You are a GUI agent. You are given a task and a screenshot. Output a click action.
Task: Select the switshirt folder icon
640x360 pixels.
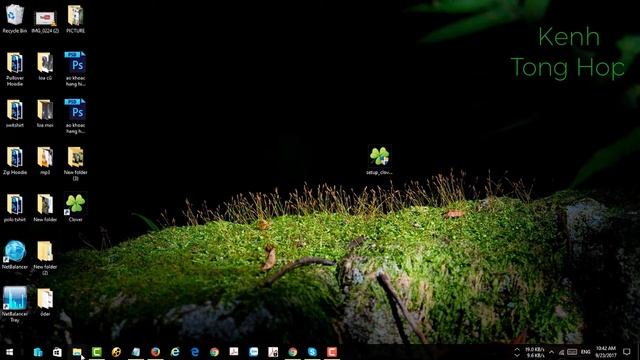[x=15, y=113]
